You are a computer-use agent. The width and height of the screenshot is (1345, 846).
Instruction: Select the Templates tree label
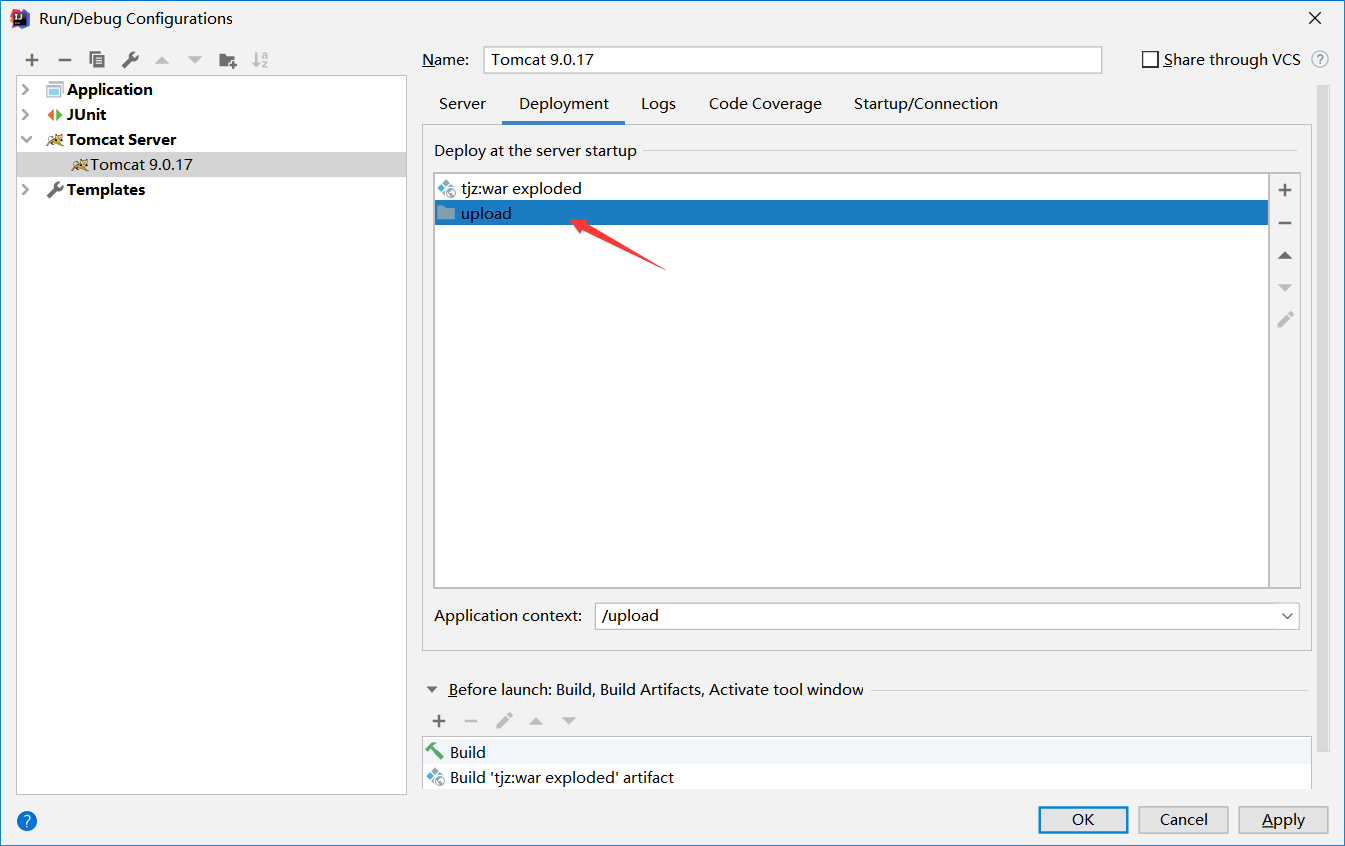106,190
